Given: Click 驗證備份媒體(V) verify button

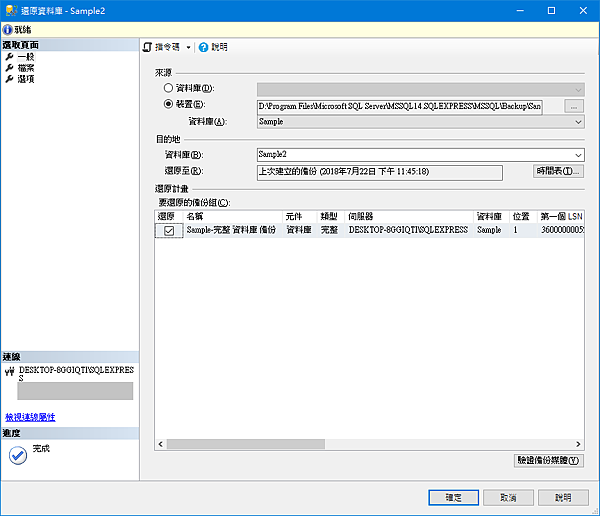Looking at the screenshot, I should click(549, 460).
